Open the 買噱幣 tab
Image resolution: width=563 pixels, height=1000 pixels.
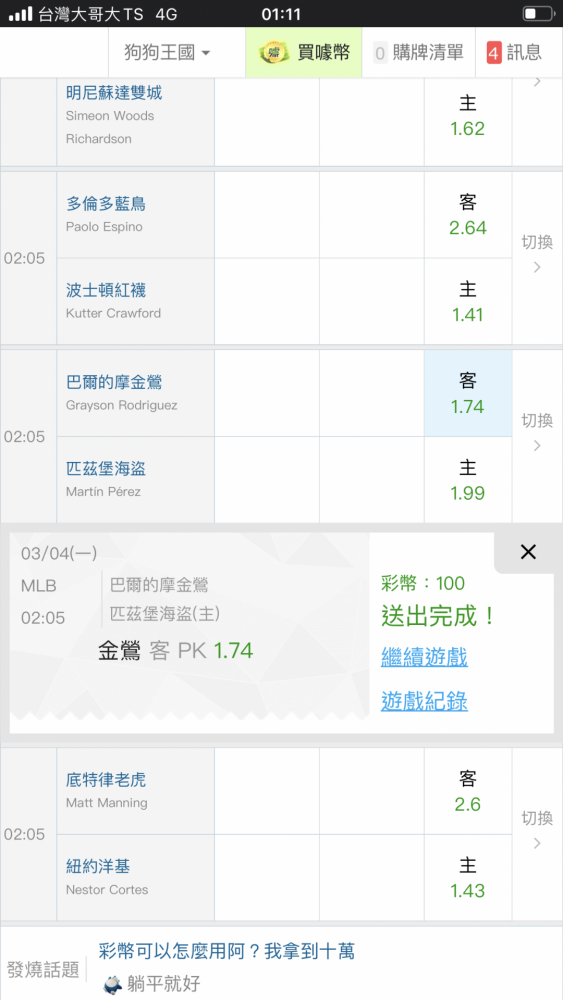pos(303,53)
